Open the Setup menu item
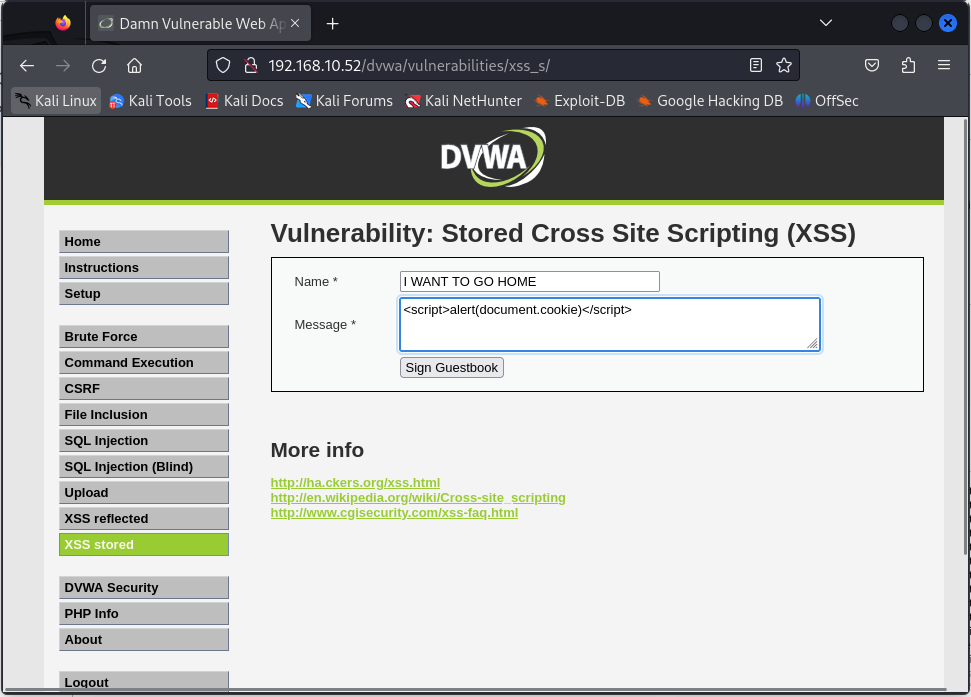The image size is (971, 697). click(x=144, y=293)
